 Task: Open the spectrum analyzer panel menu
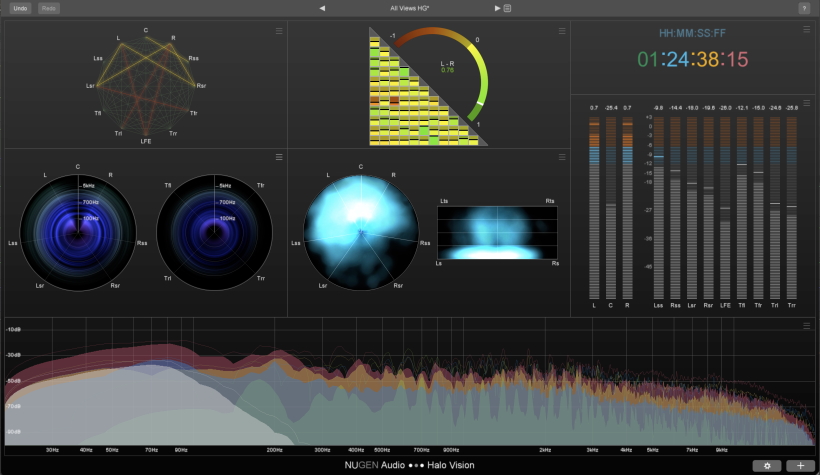808,326
